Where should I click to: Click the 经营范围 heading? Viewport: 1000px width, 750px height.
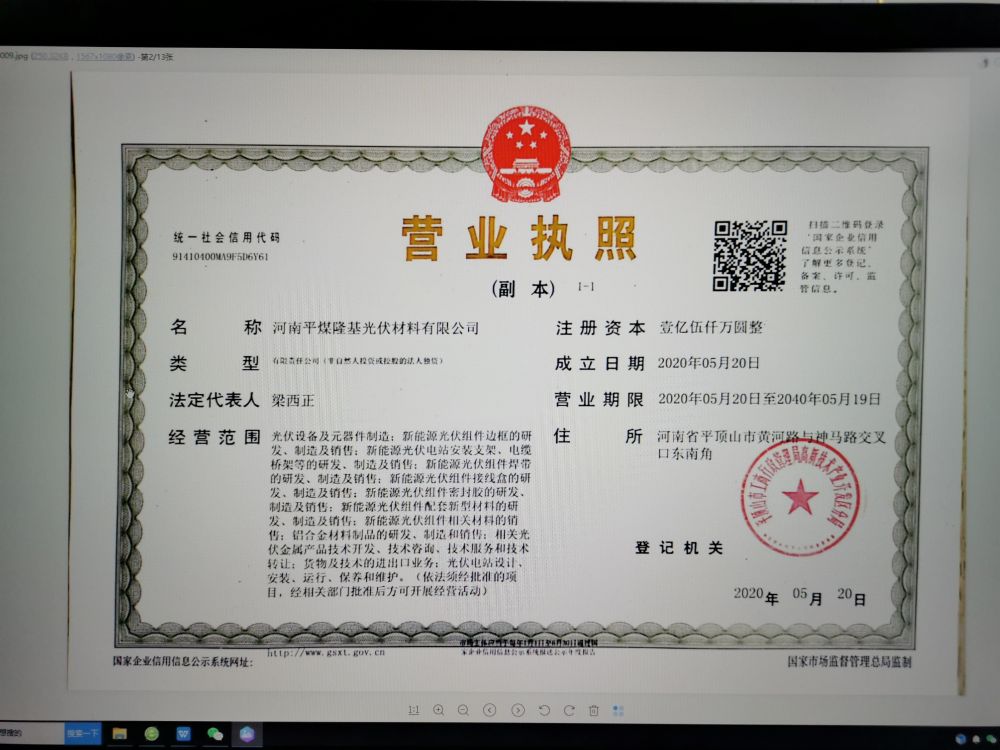point(214,437)
